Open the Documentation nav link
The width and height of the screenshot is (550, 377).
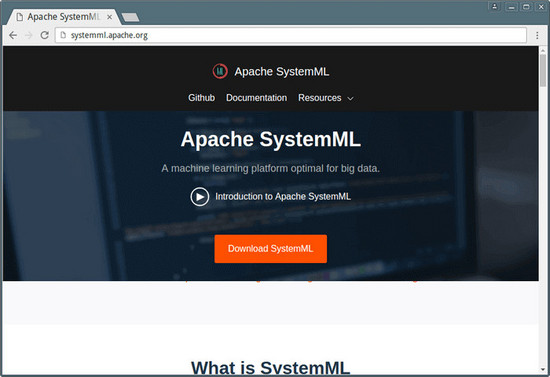(256, 98)
